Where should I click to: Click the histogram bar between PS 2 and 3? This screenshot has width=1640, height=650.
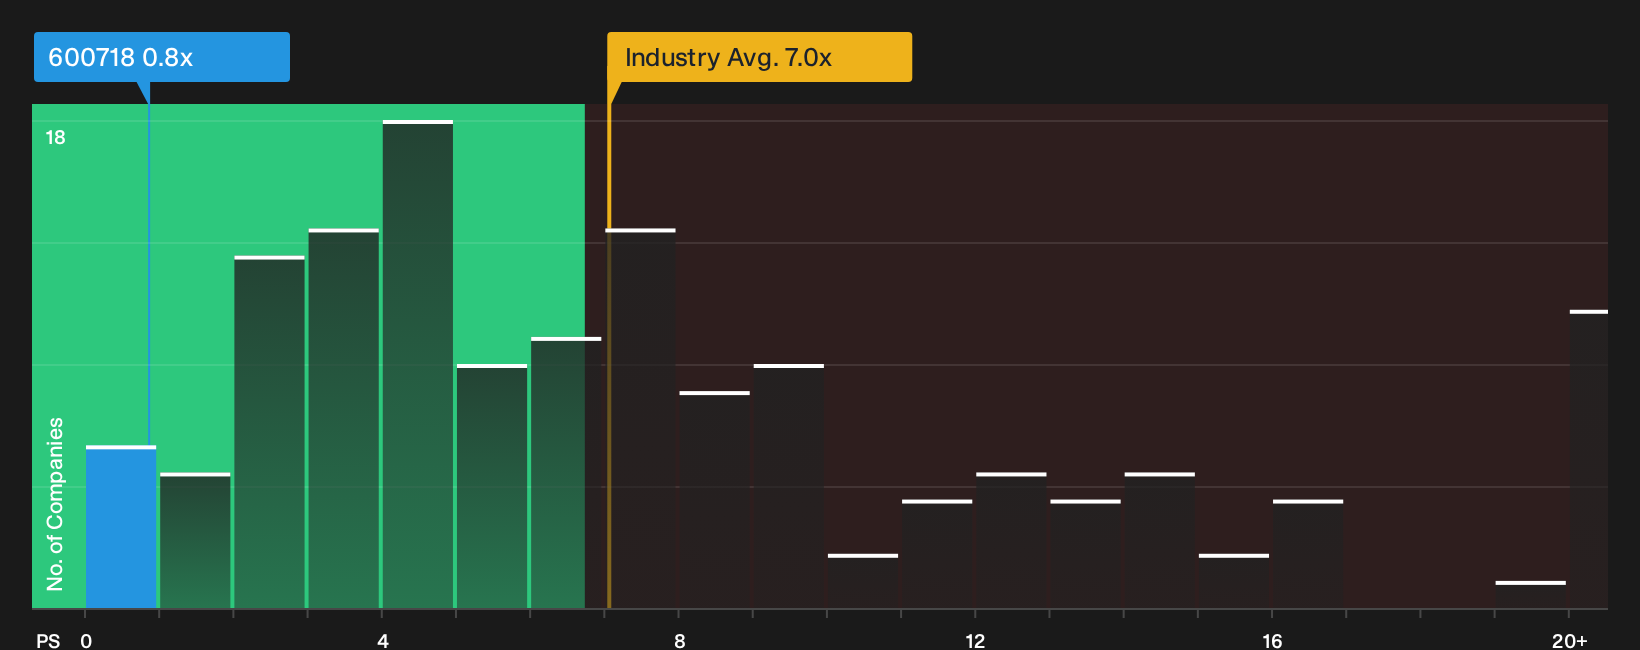pyautogui.click(x=270, y=432)
